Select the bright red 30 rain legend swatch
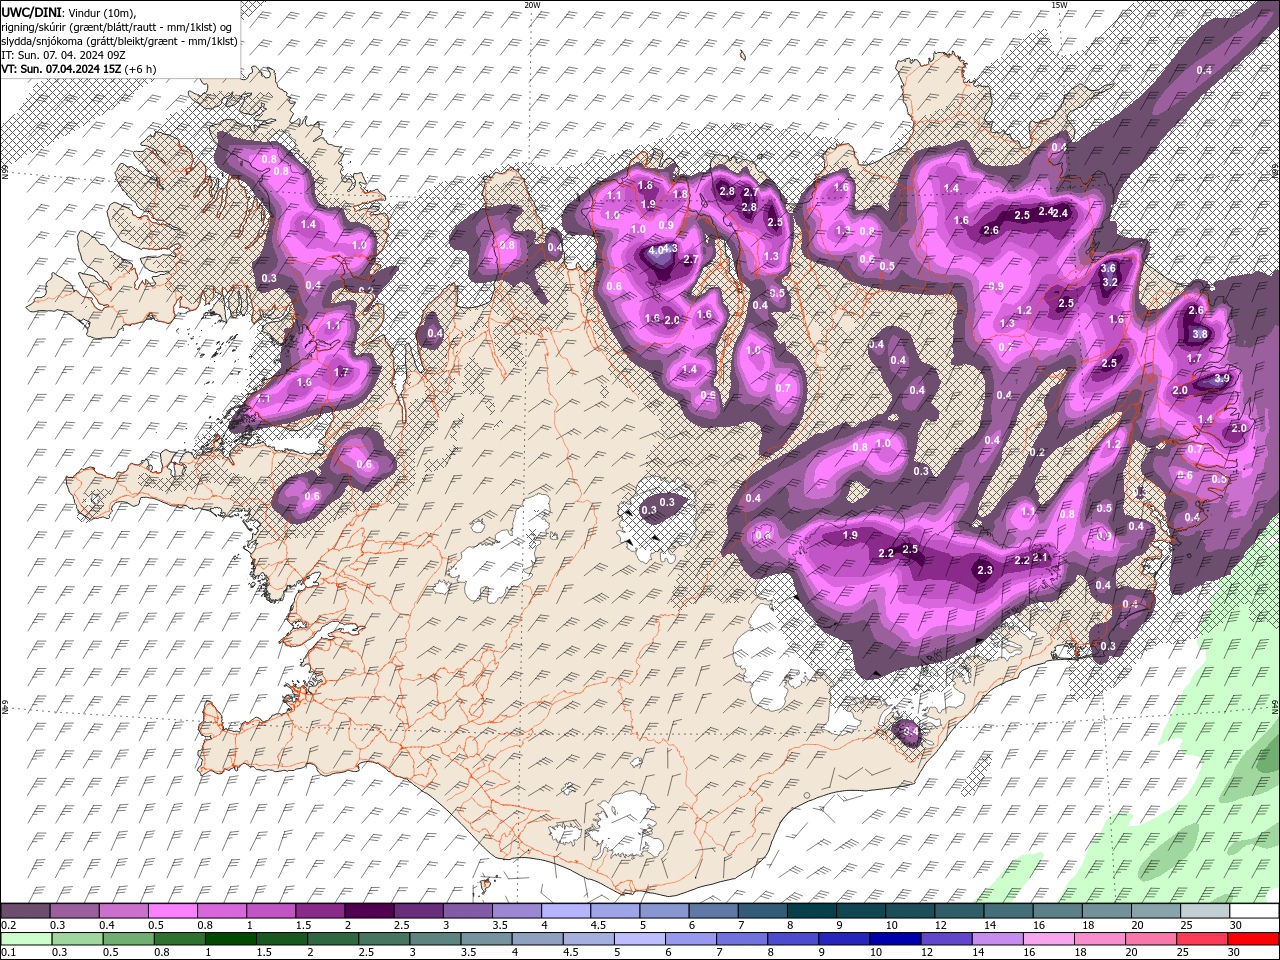Viewport: 1280px width, 960px height. (1253, 939)
